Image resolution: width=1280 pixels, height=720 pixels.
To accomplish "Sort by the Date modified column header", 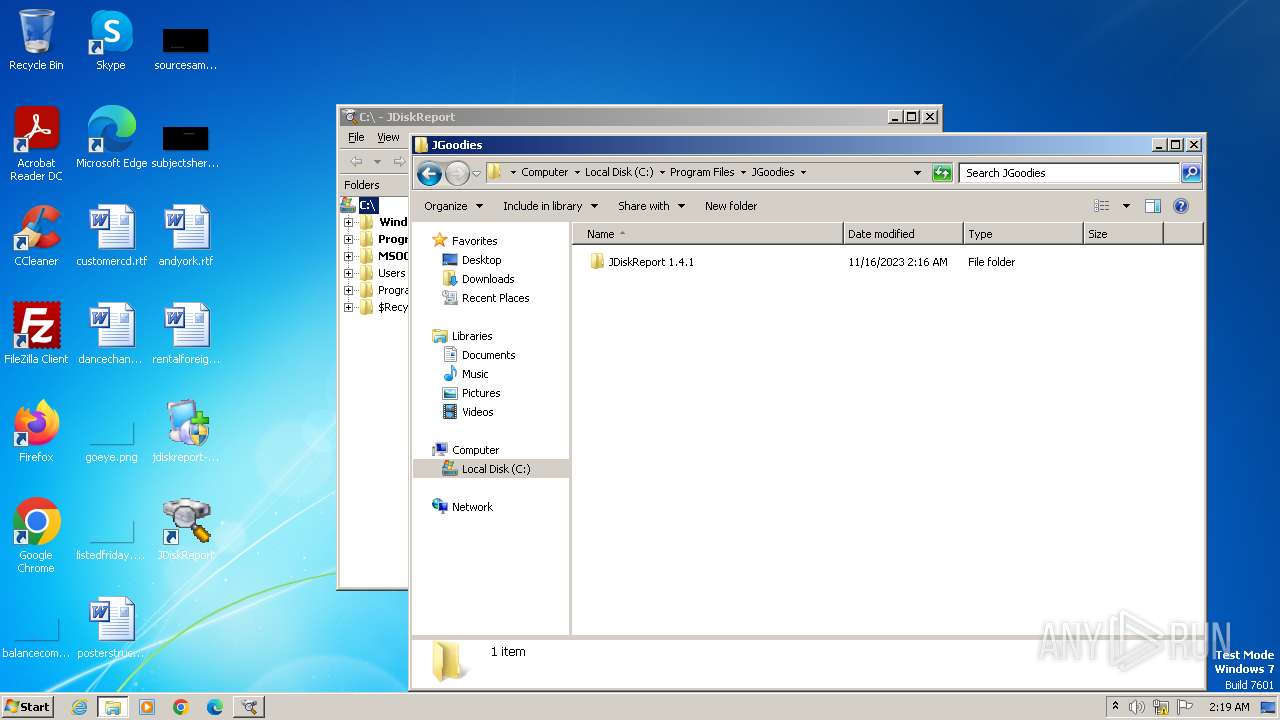I will tap(903, 234).
